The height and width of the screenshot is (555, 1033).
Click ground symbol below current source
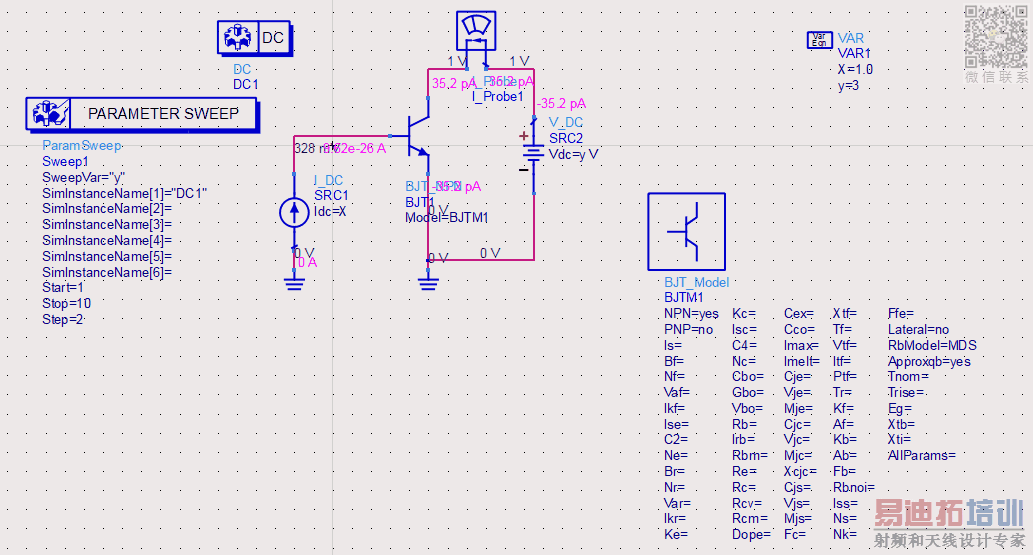pos(294,283)
